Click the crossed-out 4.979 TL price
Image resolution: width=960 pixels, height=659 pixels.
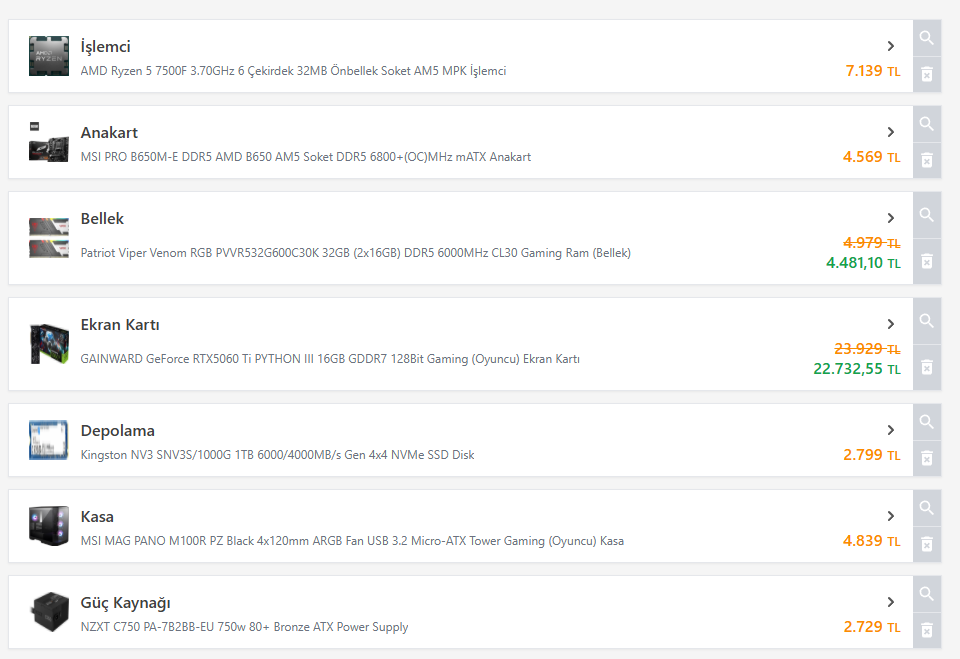872,243
